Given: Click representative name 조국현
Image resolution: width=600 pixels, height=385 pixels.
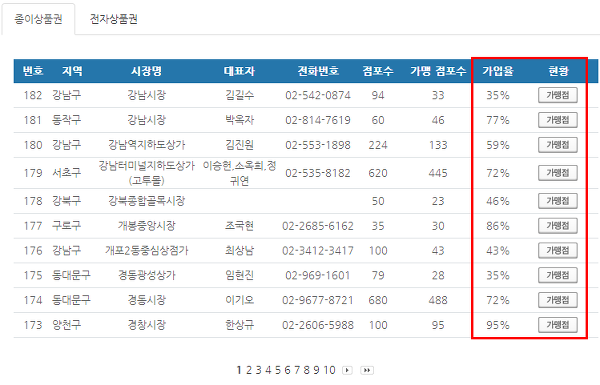Looking at the screenshot, I should 239,226.
